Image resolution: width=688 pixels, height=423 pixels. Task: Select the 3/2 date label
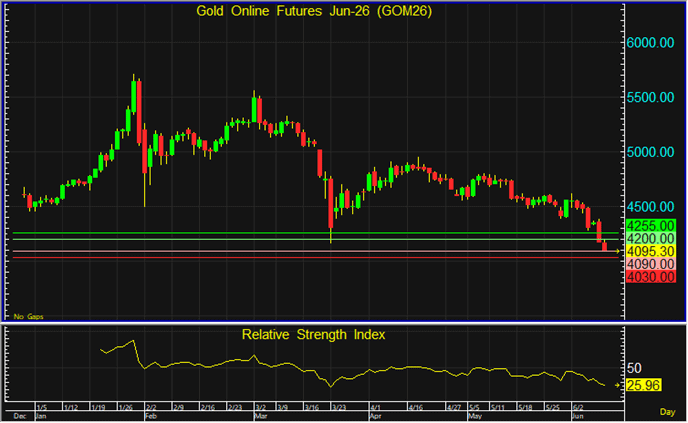[x=260, y=408]
